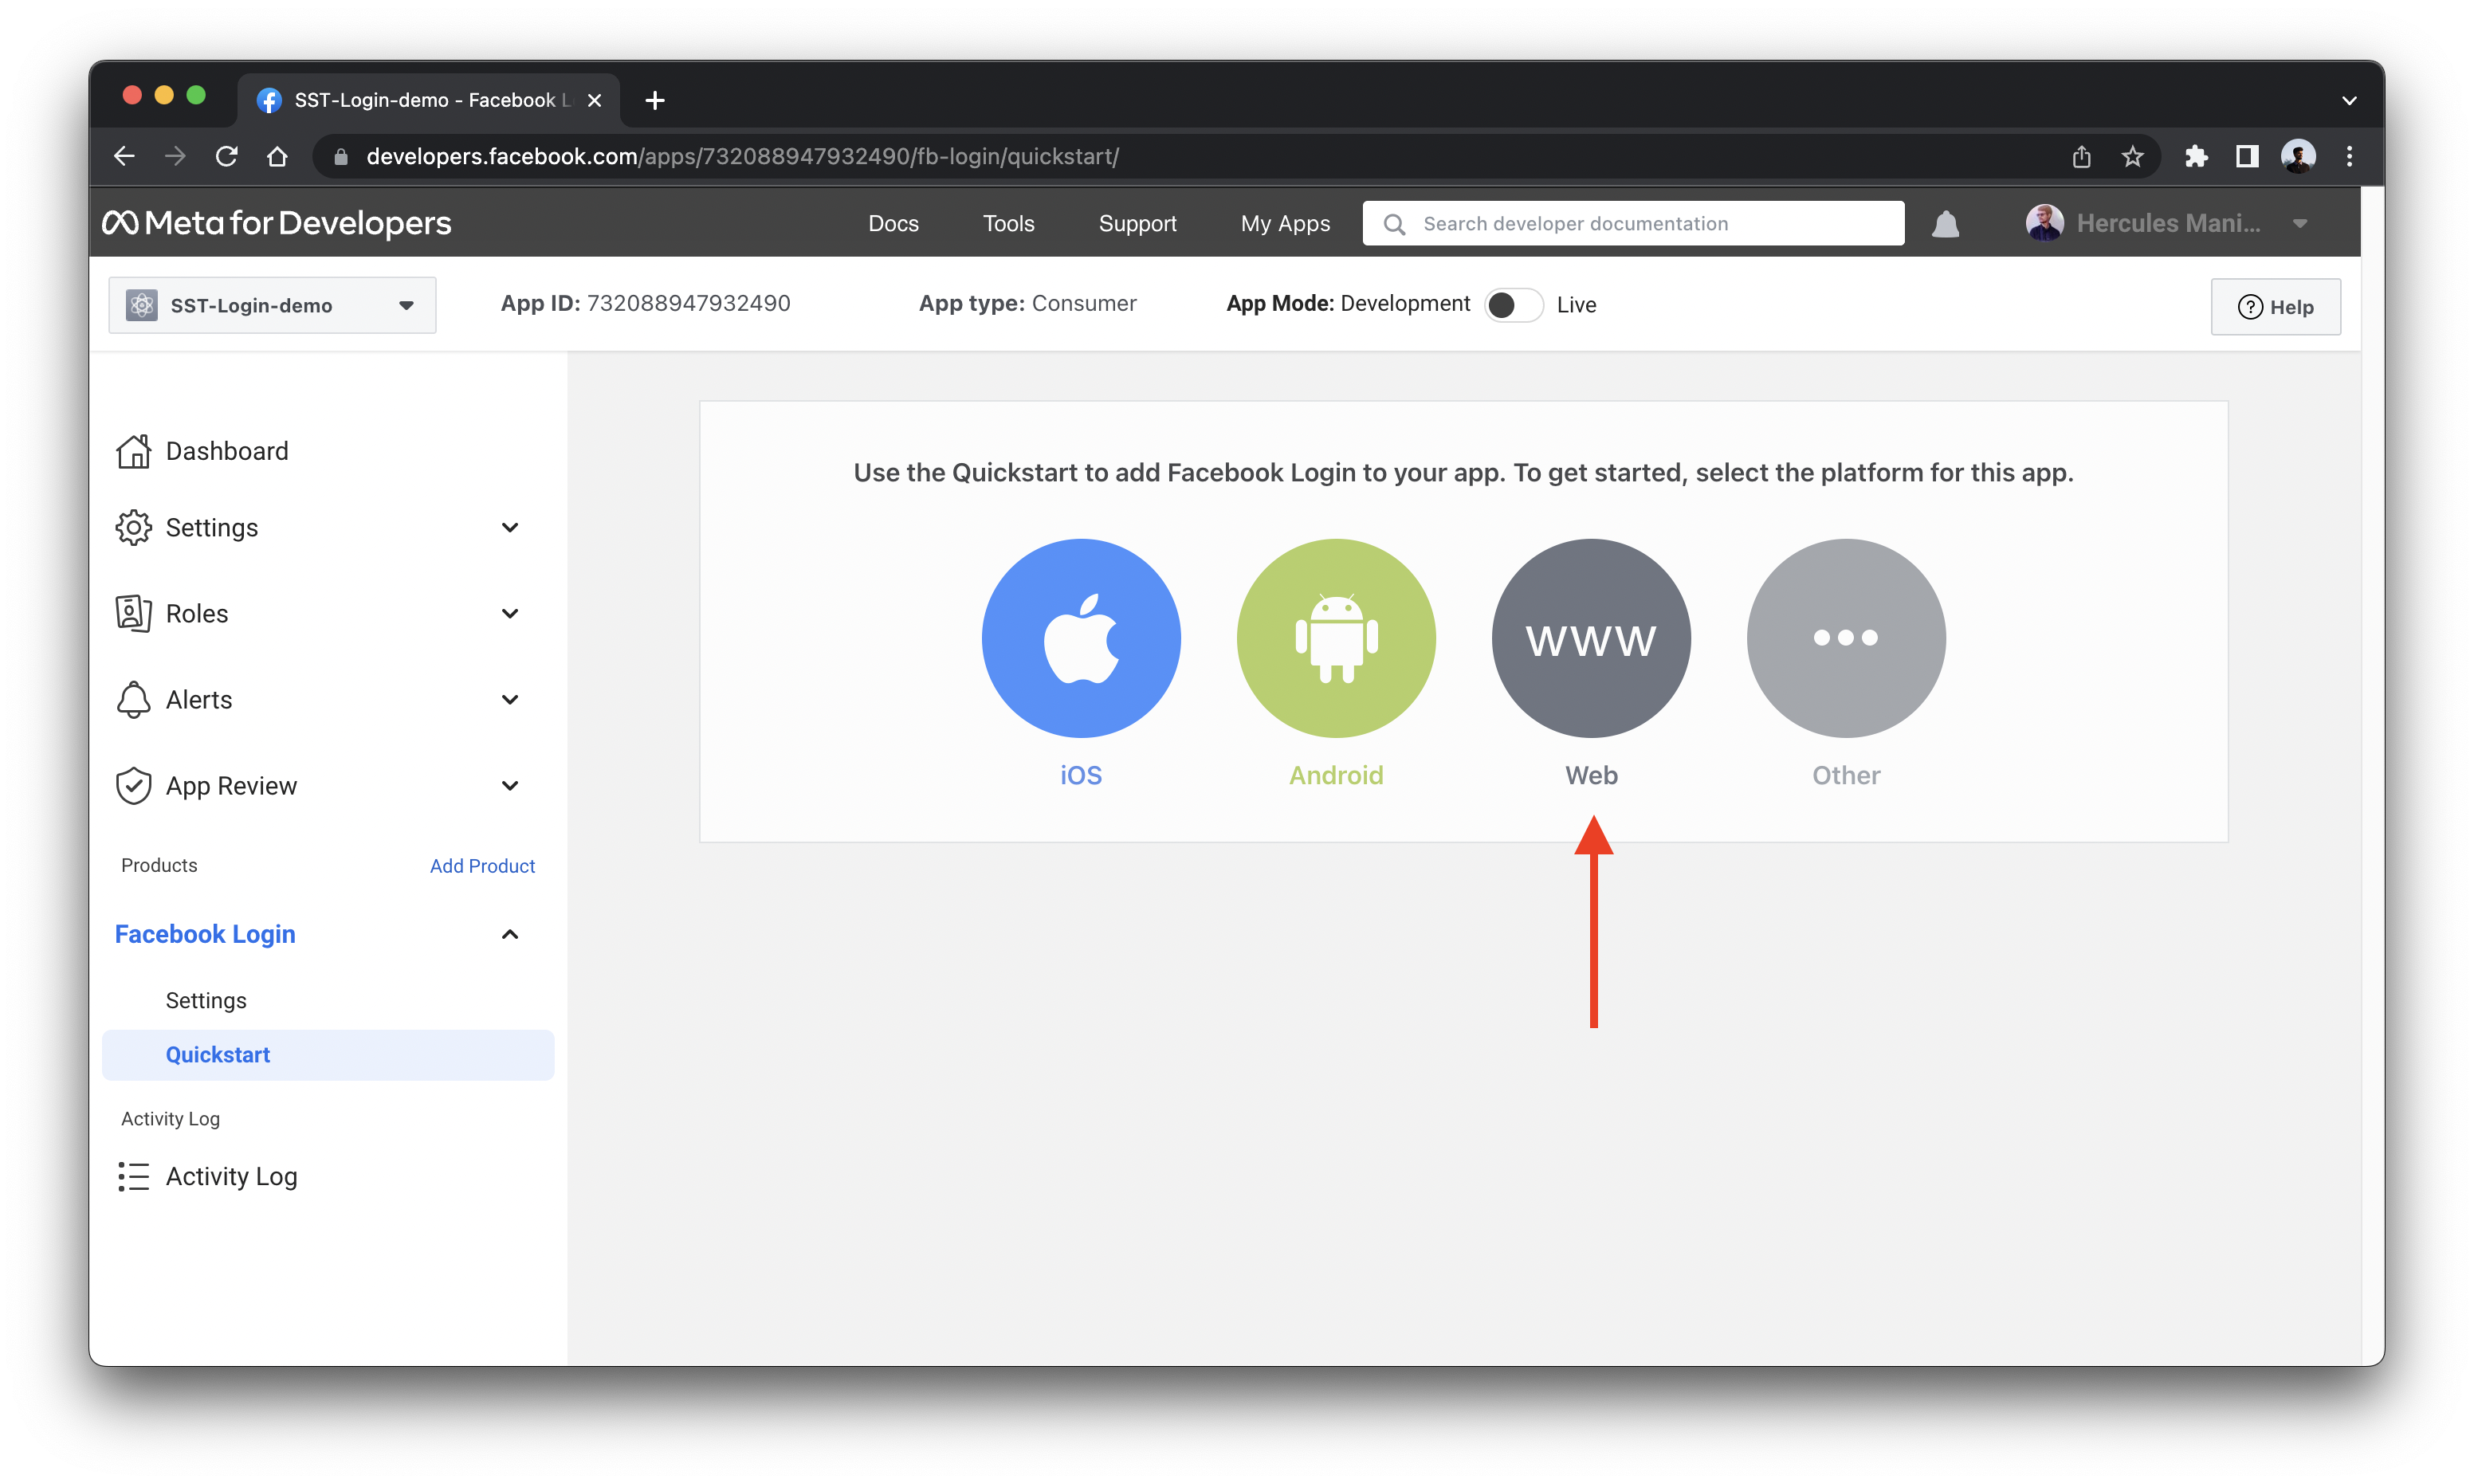
Task: Select Quickstart in sidebar
Action: click(x=328, y=1054)
